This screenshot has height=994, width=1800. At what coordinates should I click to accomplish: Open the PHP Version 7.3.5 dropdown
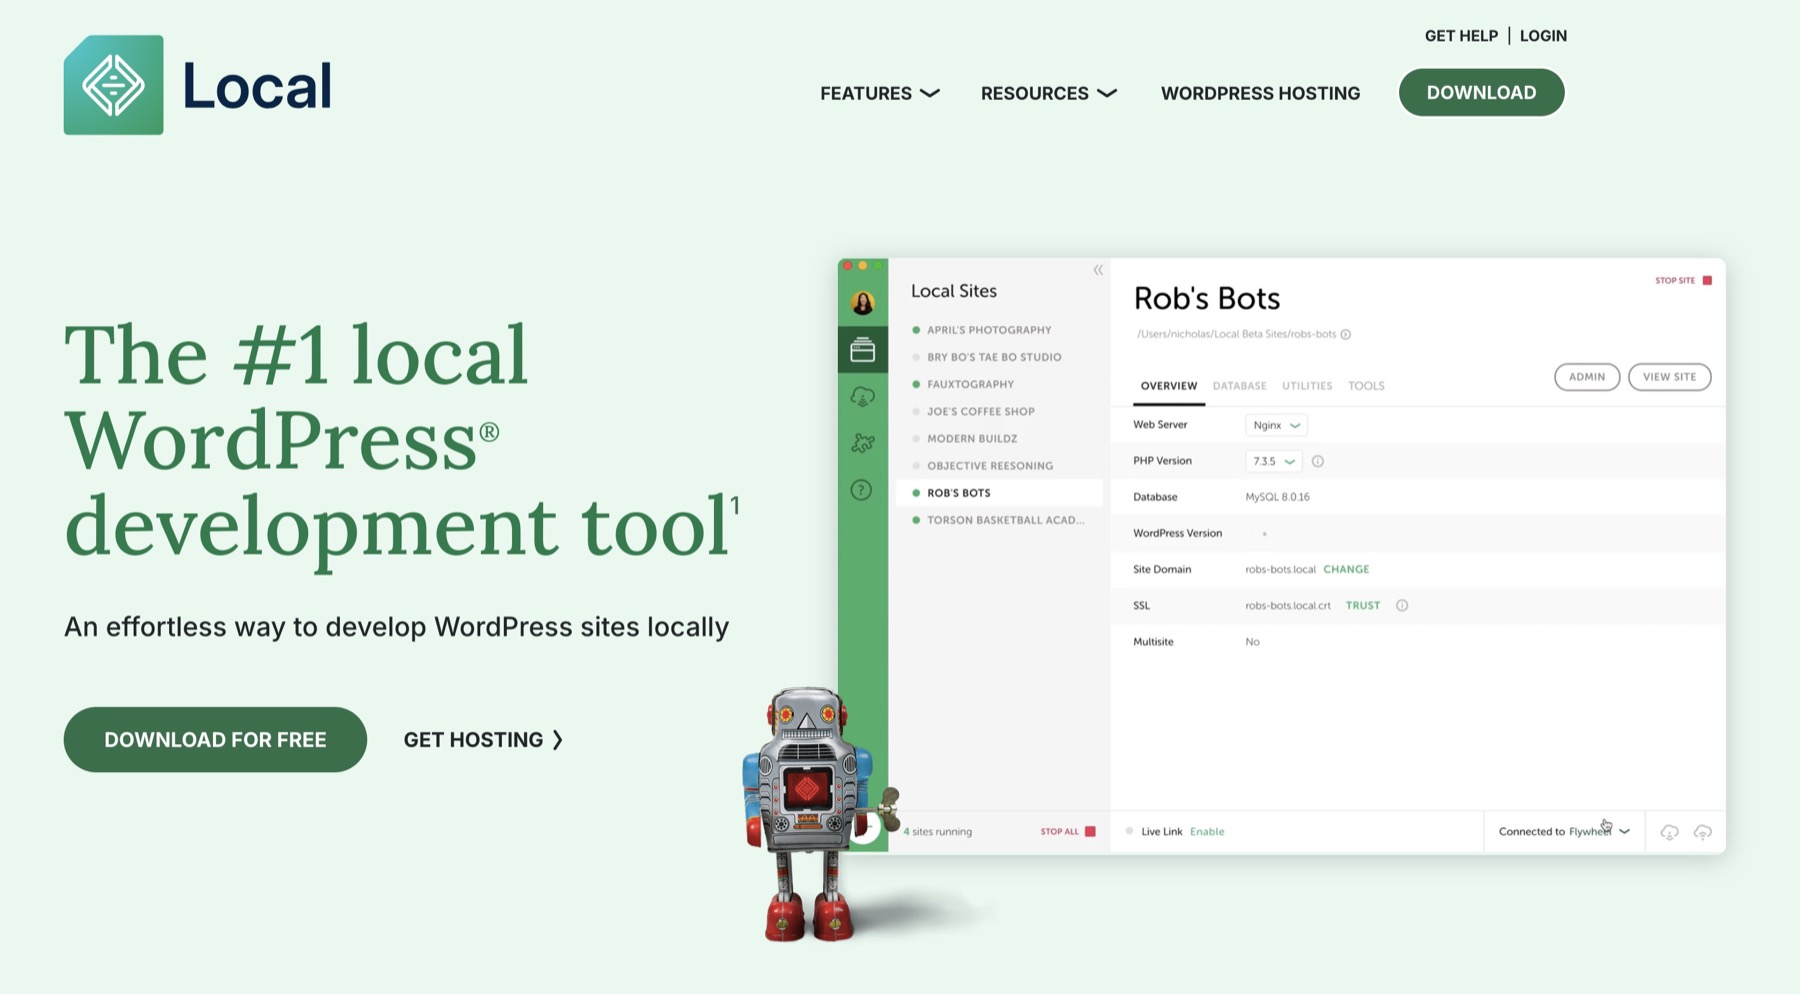tap(1272, 461)
